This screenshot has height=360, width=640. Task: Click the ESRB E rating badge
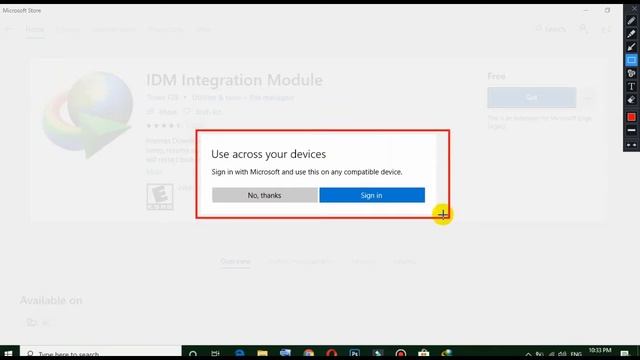[160, 197]
